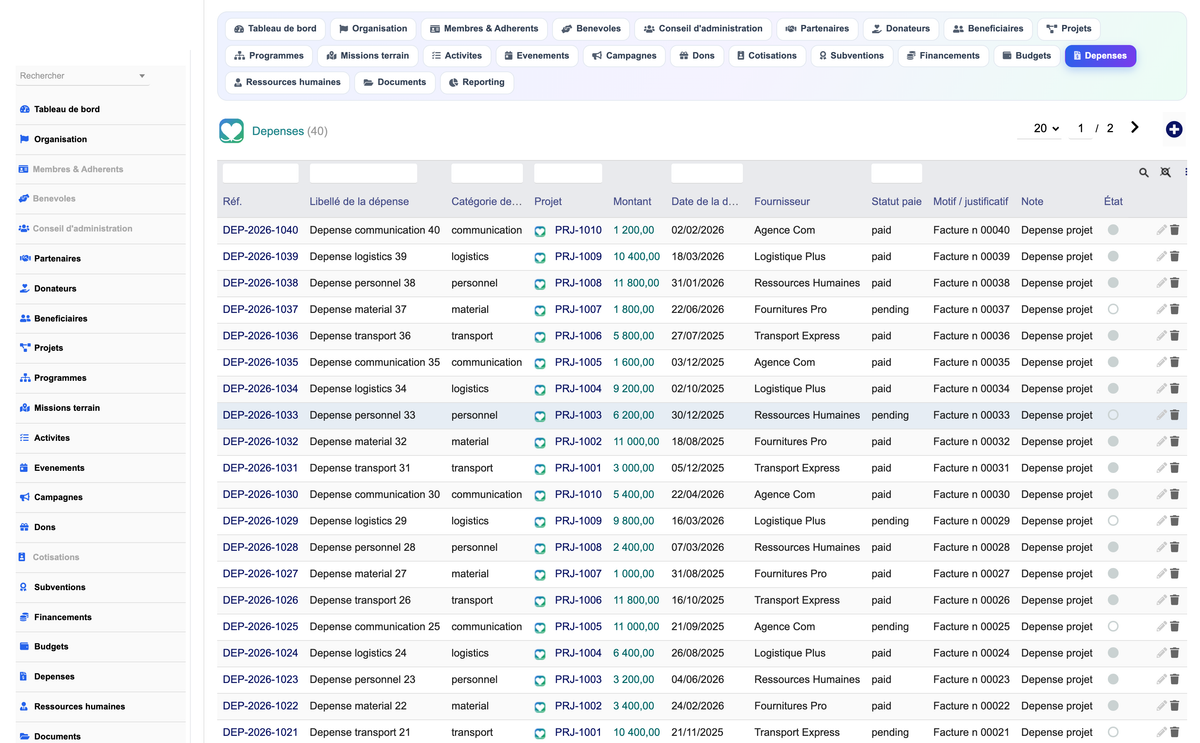Open reference link DEP-2026-1028
The height and width of the screenshot is (743, 1200).
pyautogui.click(x=260, y=547)
